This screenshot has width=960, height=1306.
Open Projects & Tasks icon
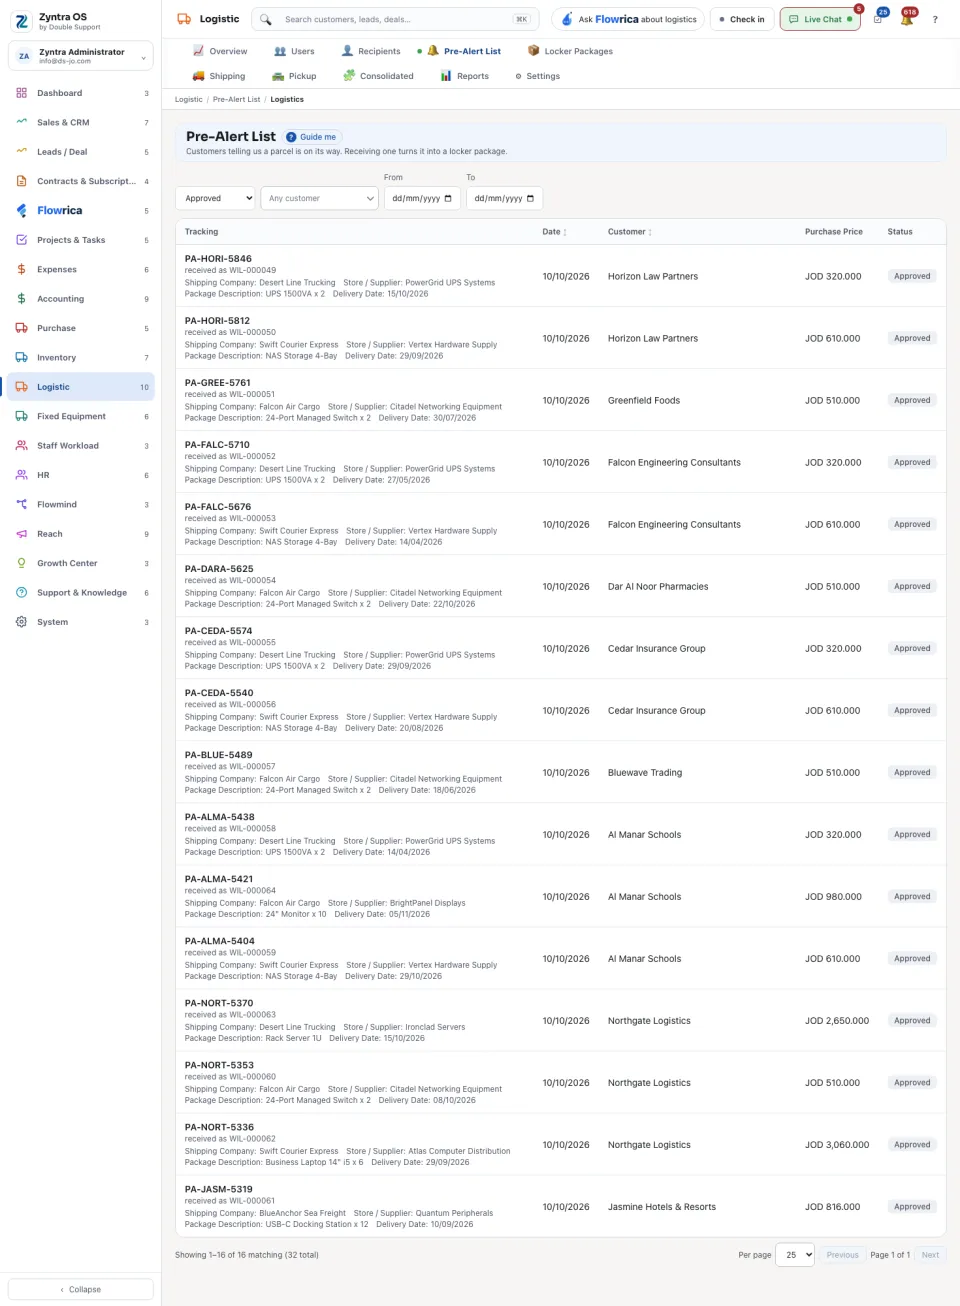(21, 240)
